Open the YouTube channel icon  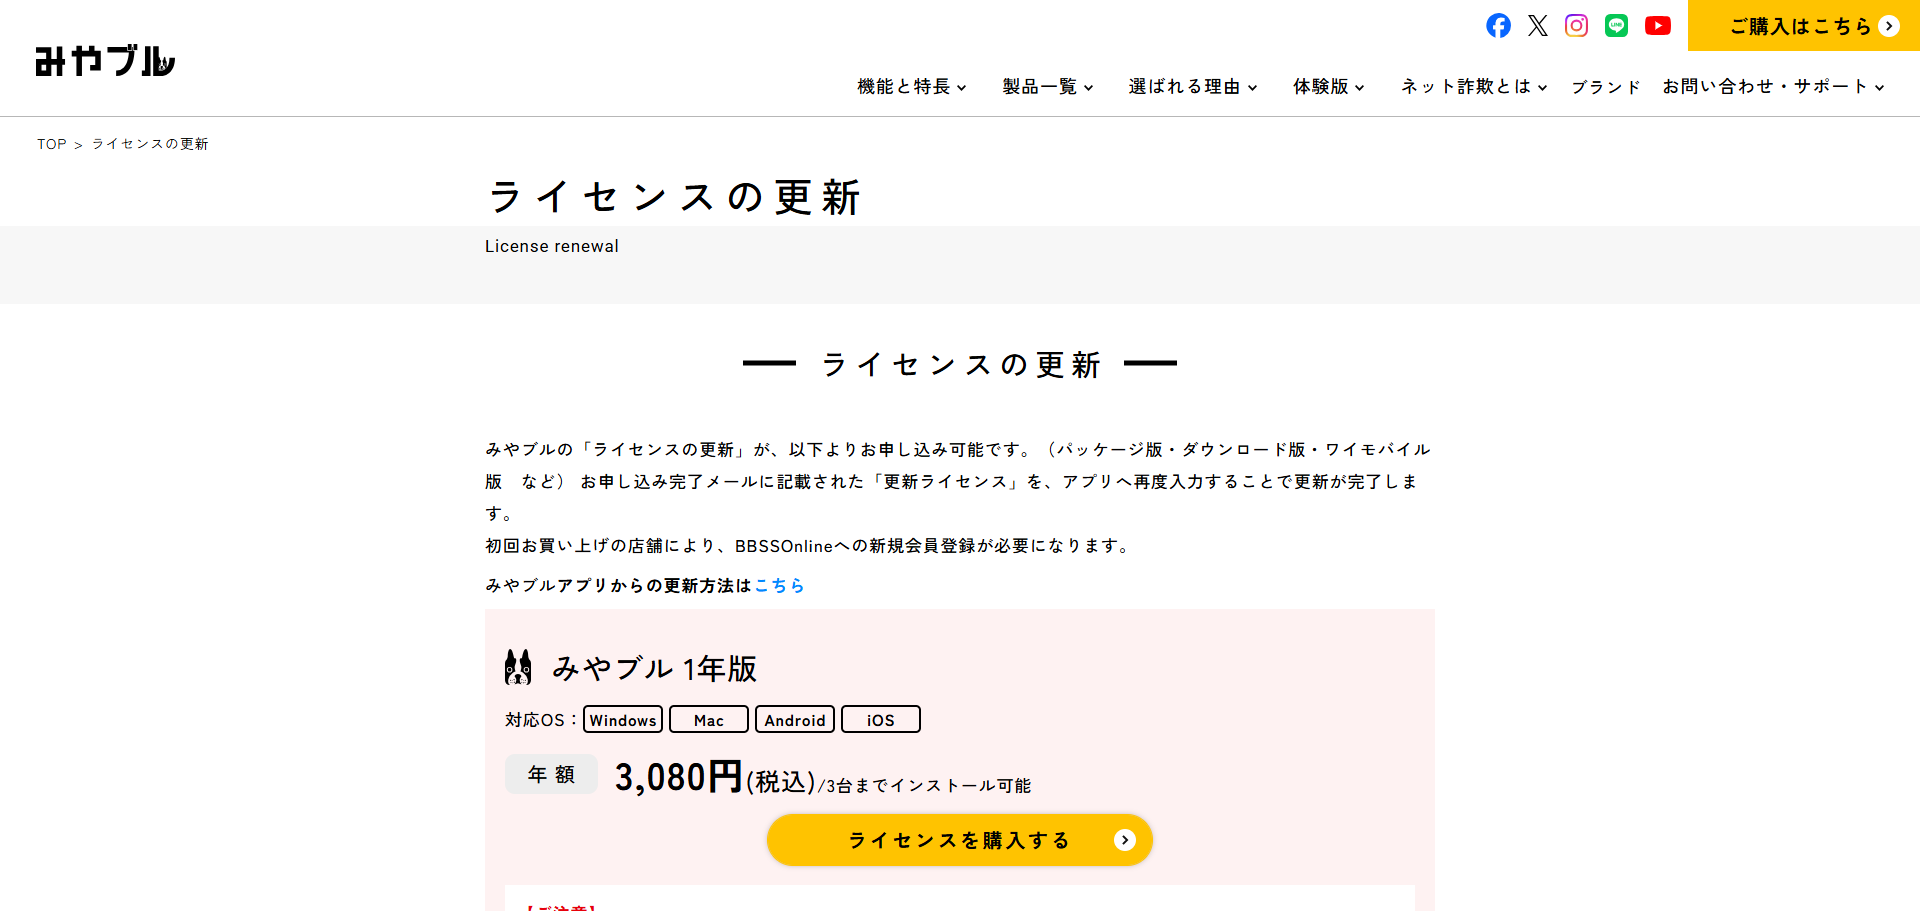1657,26
